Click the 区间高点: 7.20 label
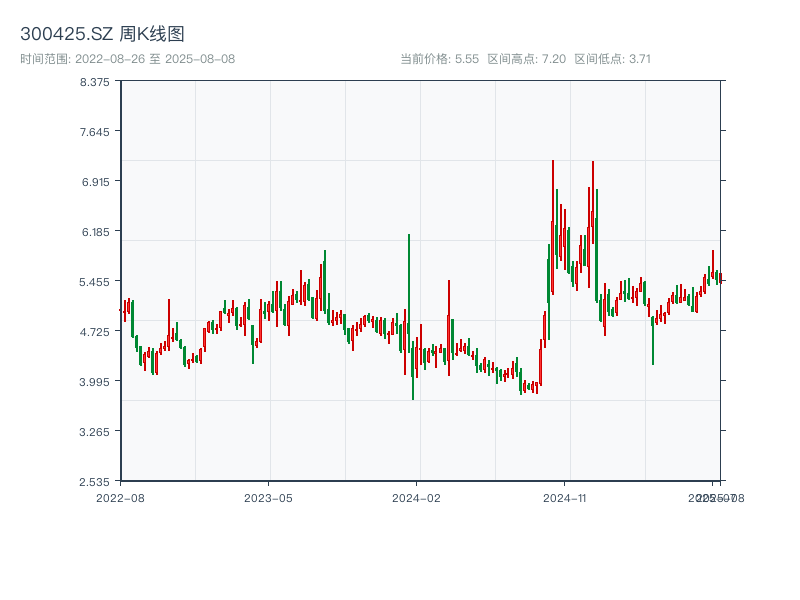This screenshot has width=800, height=600. 527,59
